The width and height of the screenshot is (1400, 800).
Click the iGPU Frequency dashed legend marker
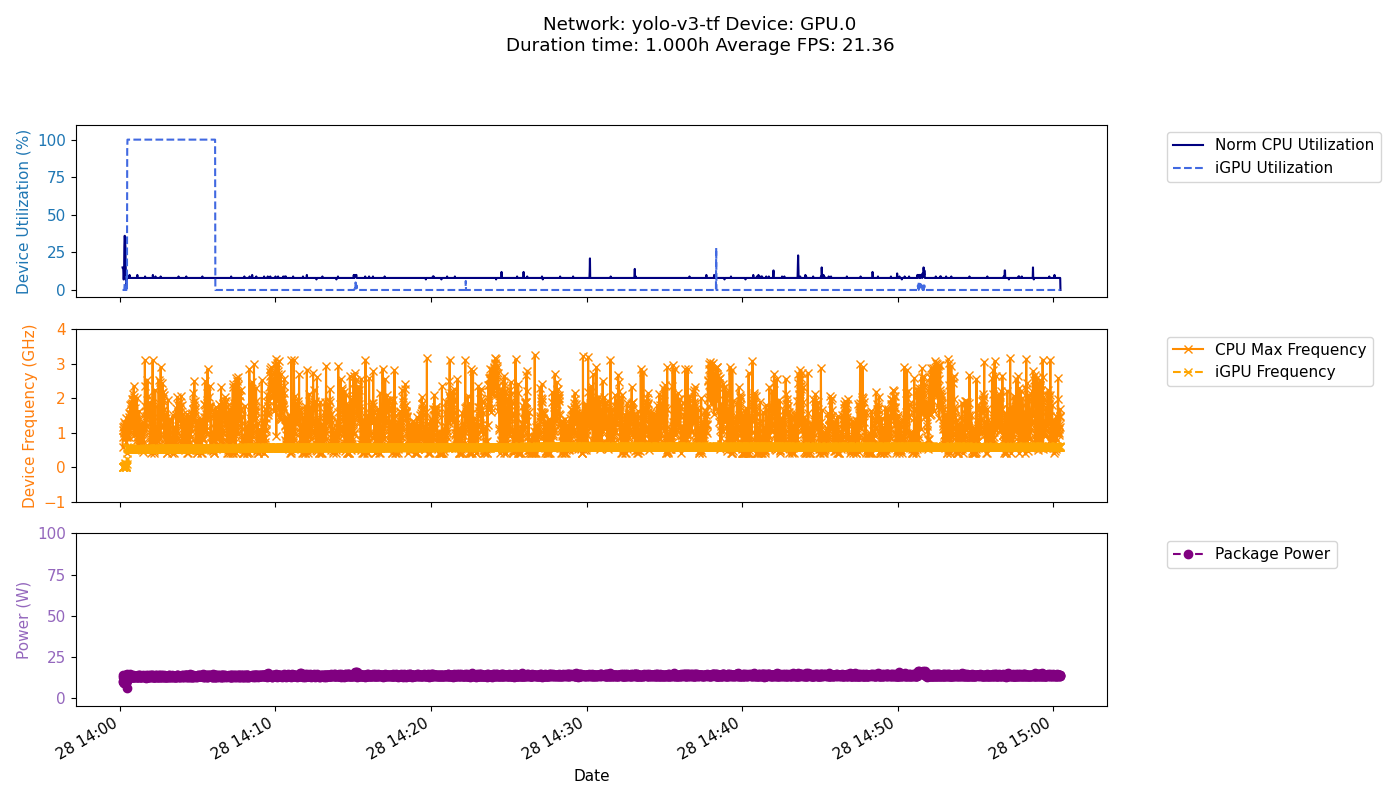point(1191,372)
